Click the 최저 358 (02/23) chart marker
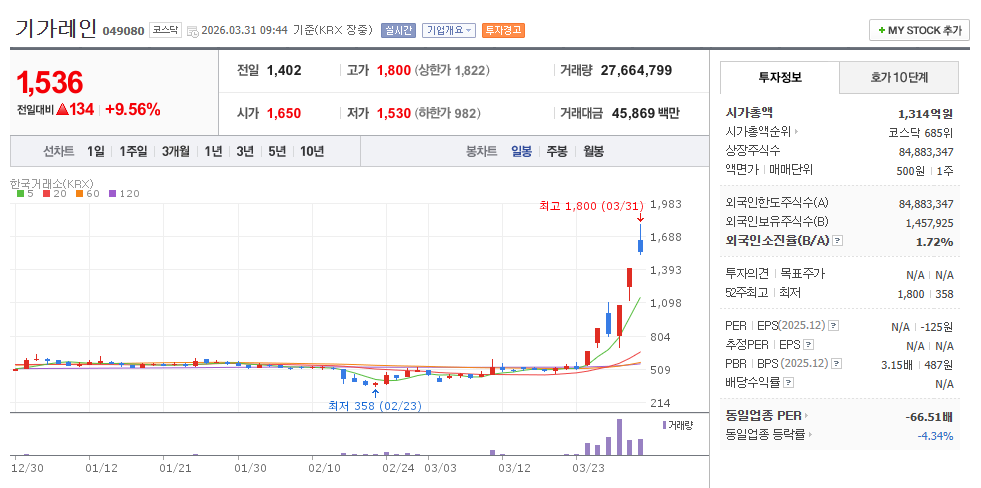 [375, 406]
